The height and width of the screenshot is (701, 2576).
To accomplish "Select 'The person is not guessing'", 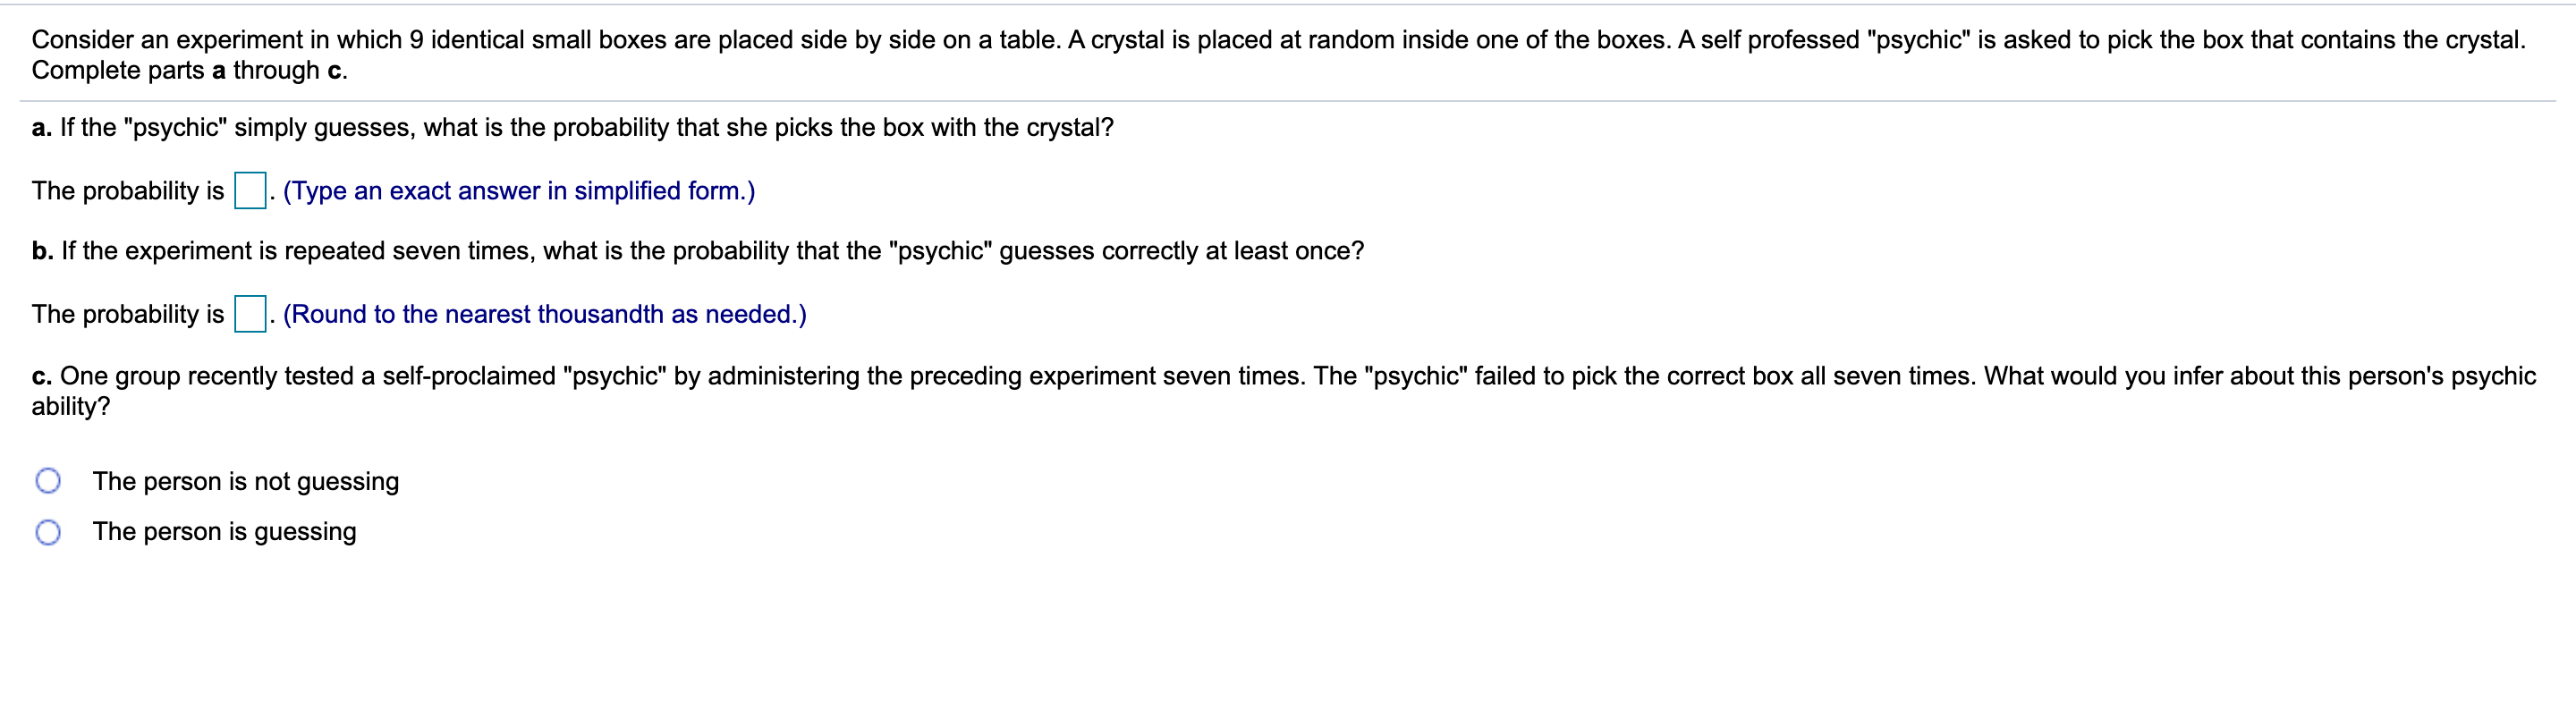I will (x=245, y=481).
